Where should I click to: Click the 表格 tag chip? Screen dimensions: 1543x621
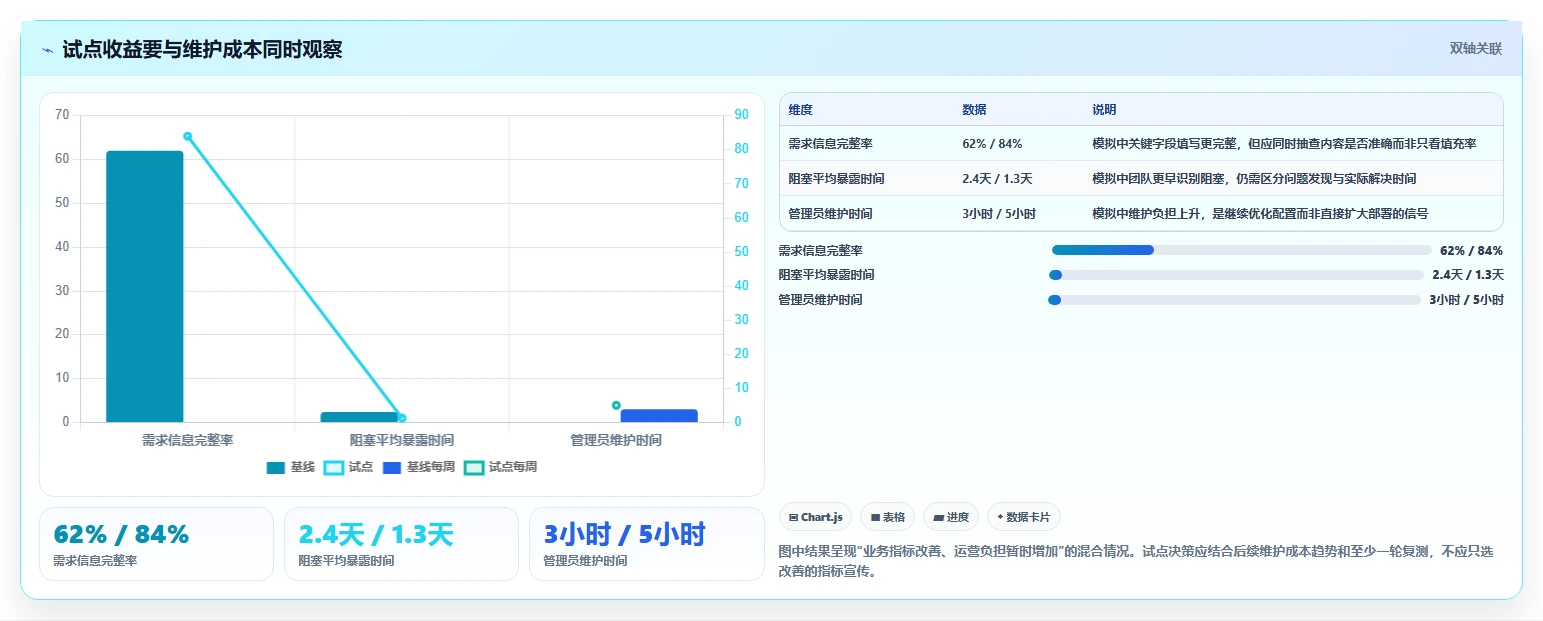(x=887, y=517)
